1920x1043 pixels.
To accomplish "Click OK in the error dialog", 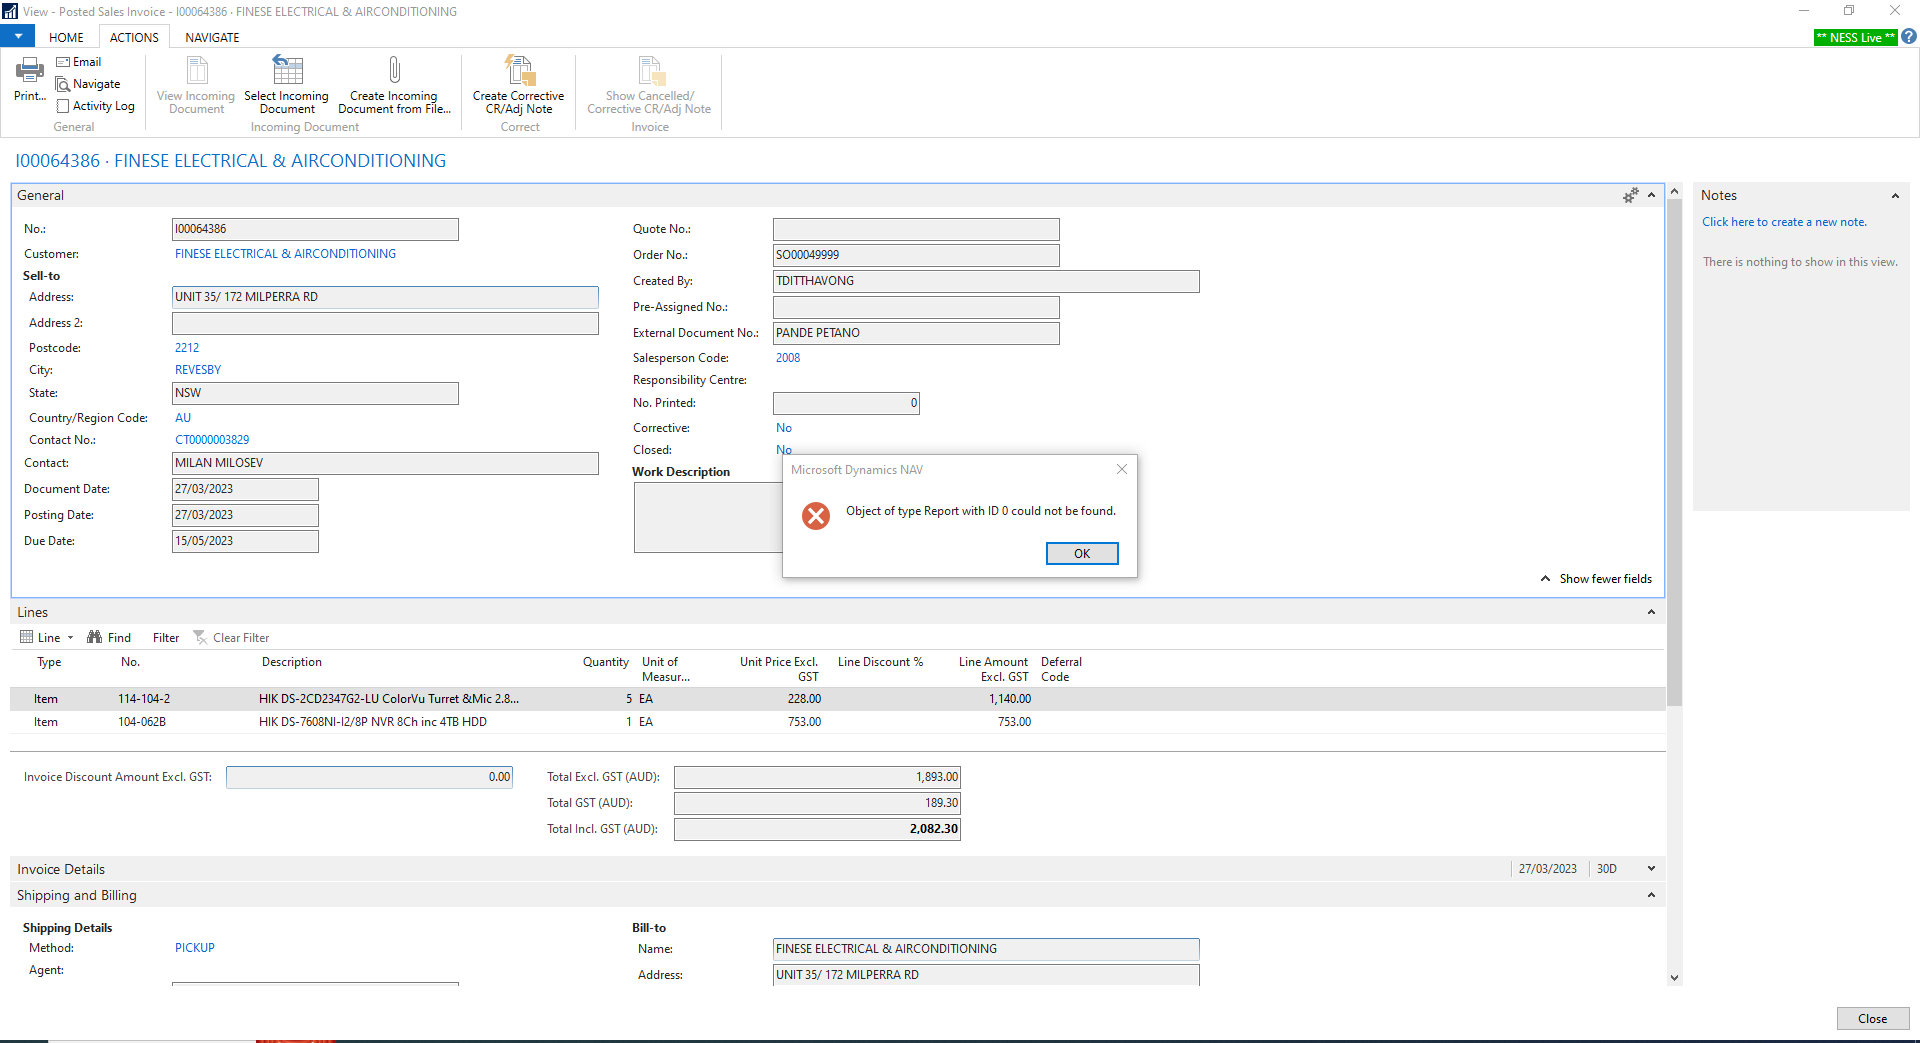I will click(1082, 553).
